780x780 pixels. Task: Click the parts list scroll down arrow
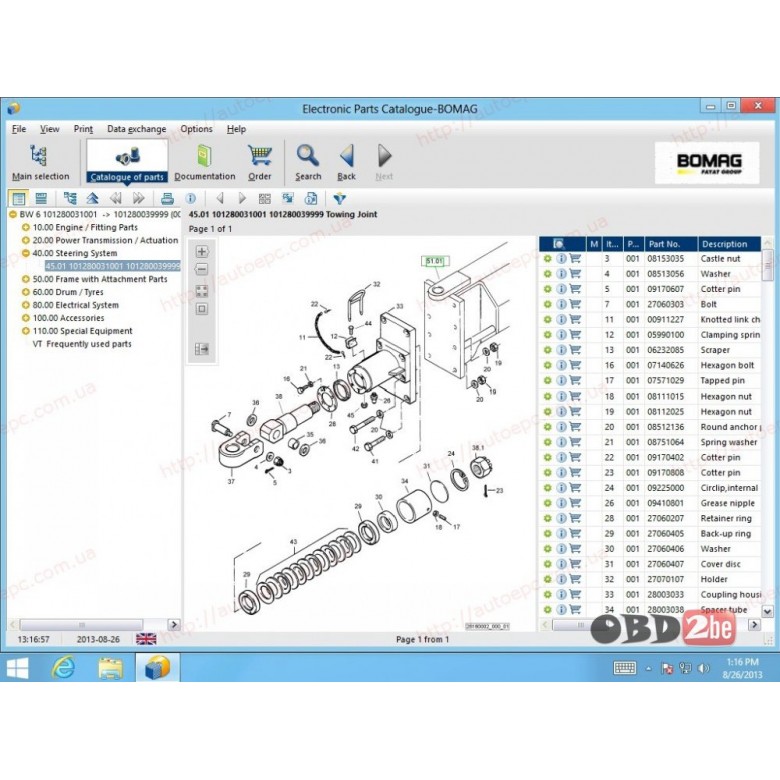[768, 611]
